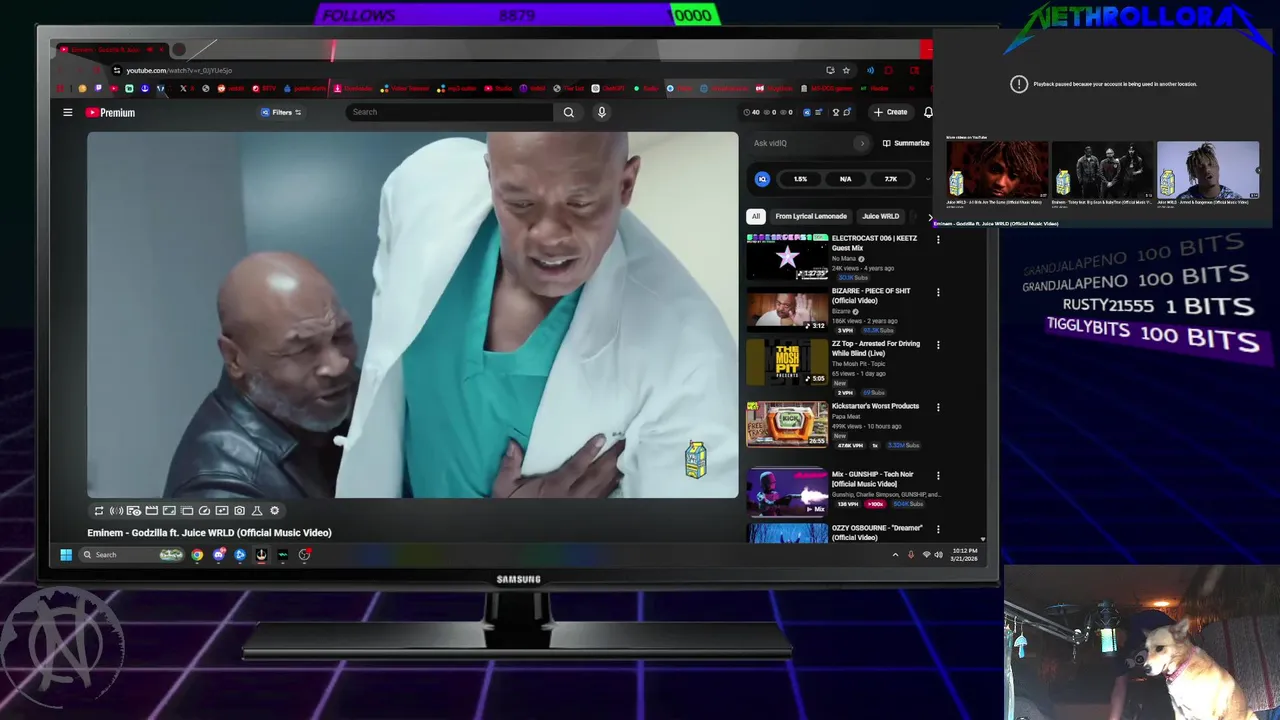
Task: Open Kickstarter's Worst Products thumbnail
Action: pos(787,424)
